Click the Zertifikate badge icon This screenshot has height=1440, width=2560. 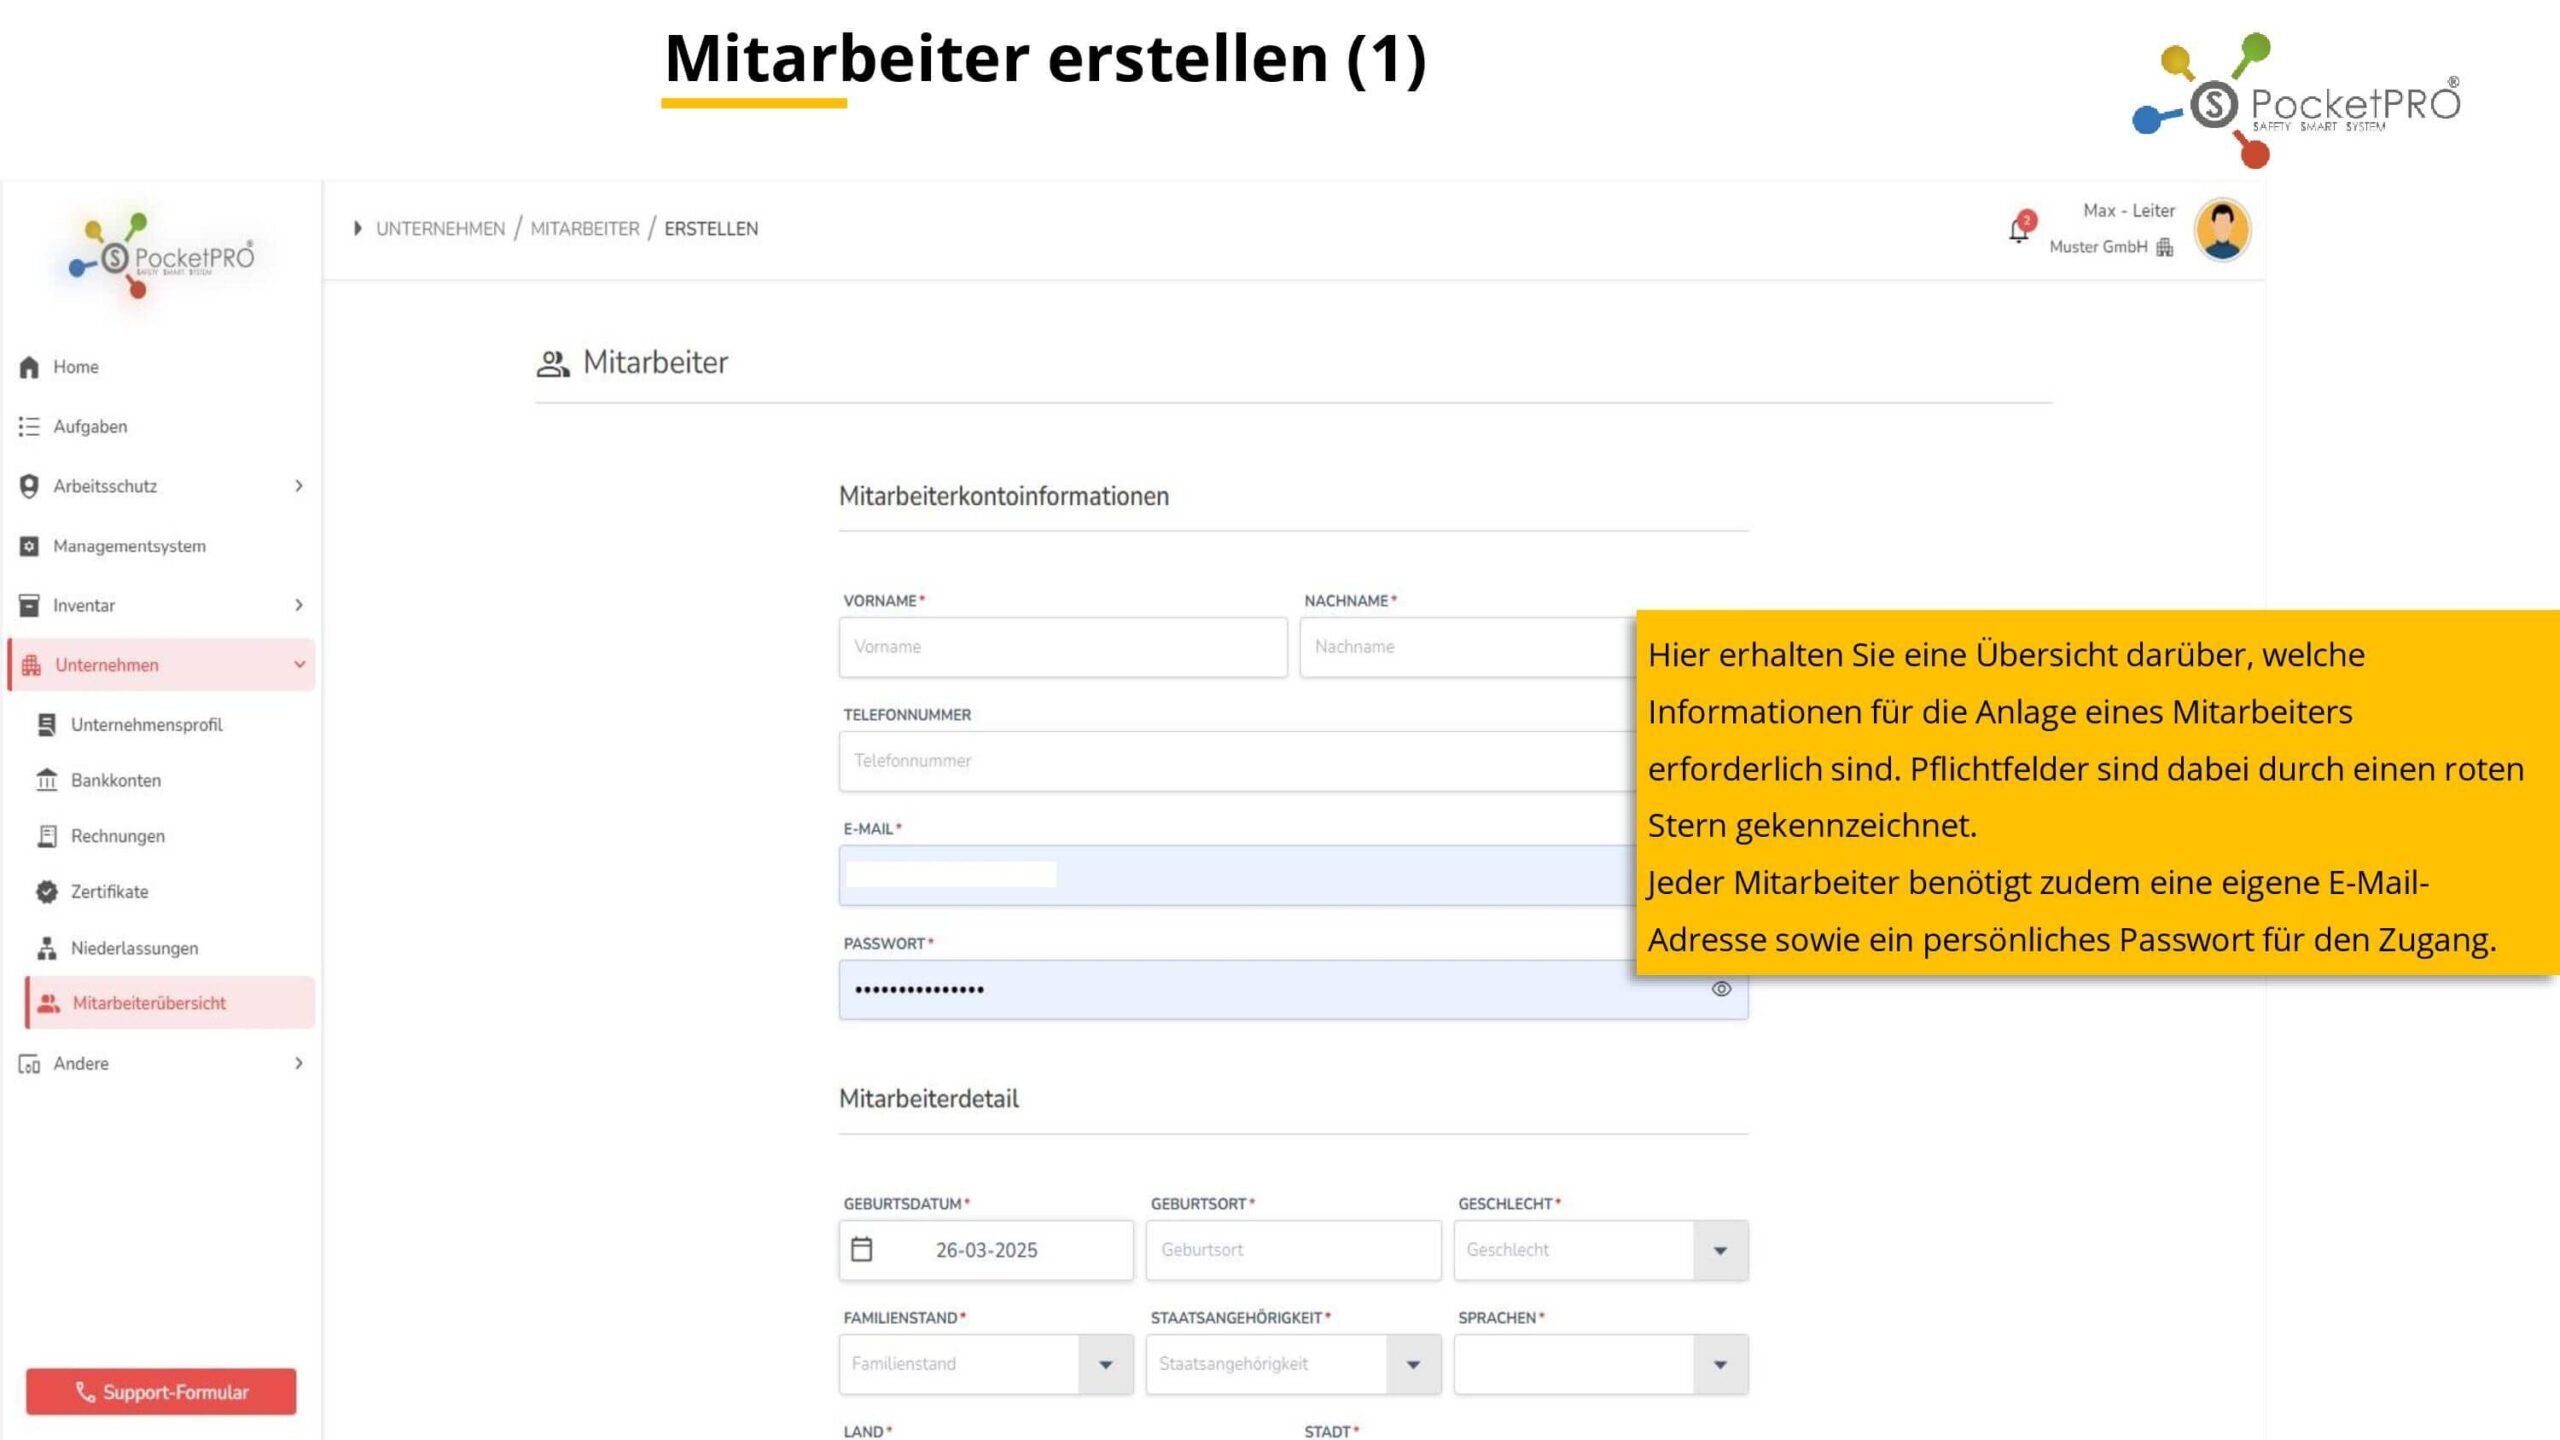click(x=46, y=892)
